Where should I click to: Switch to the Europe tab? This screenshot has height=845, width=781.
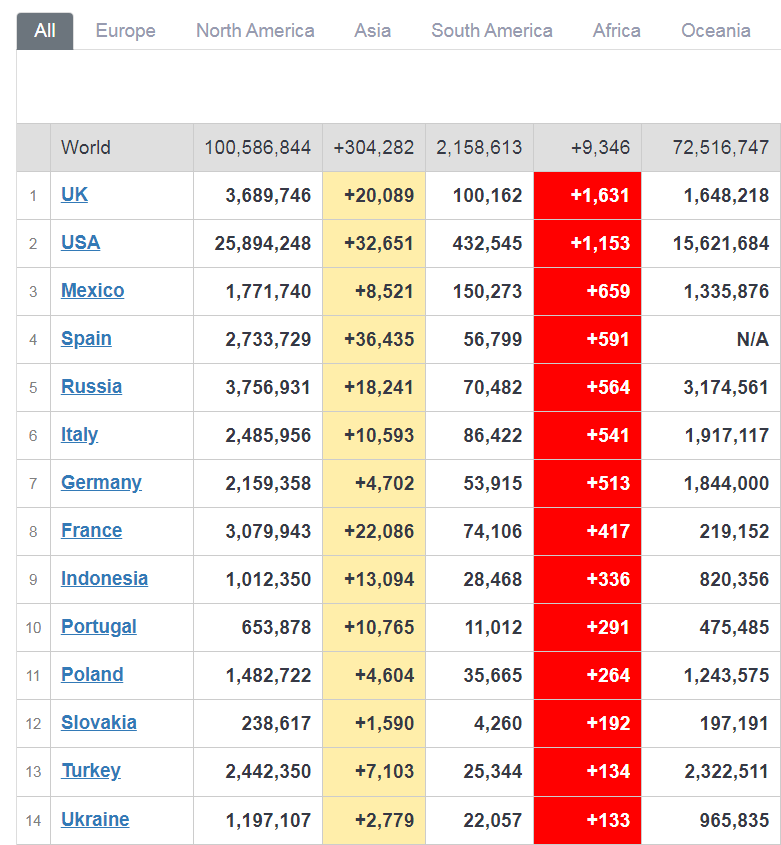pos(125,31)
